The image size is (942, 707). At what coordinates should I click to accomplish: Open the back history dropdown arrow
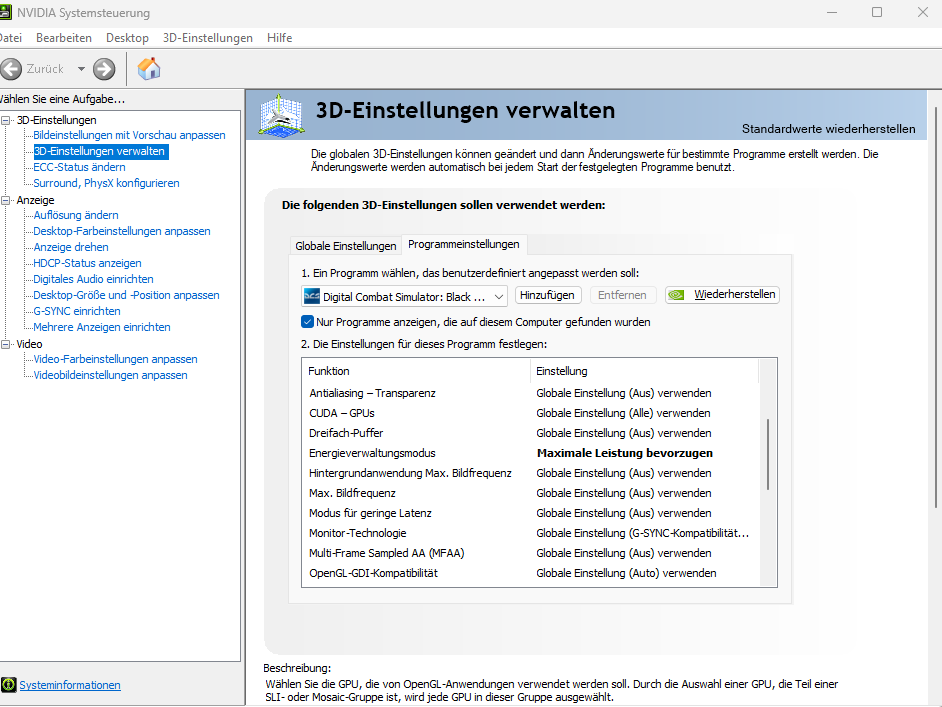(x=81, y=69)
